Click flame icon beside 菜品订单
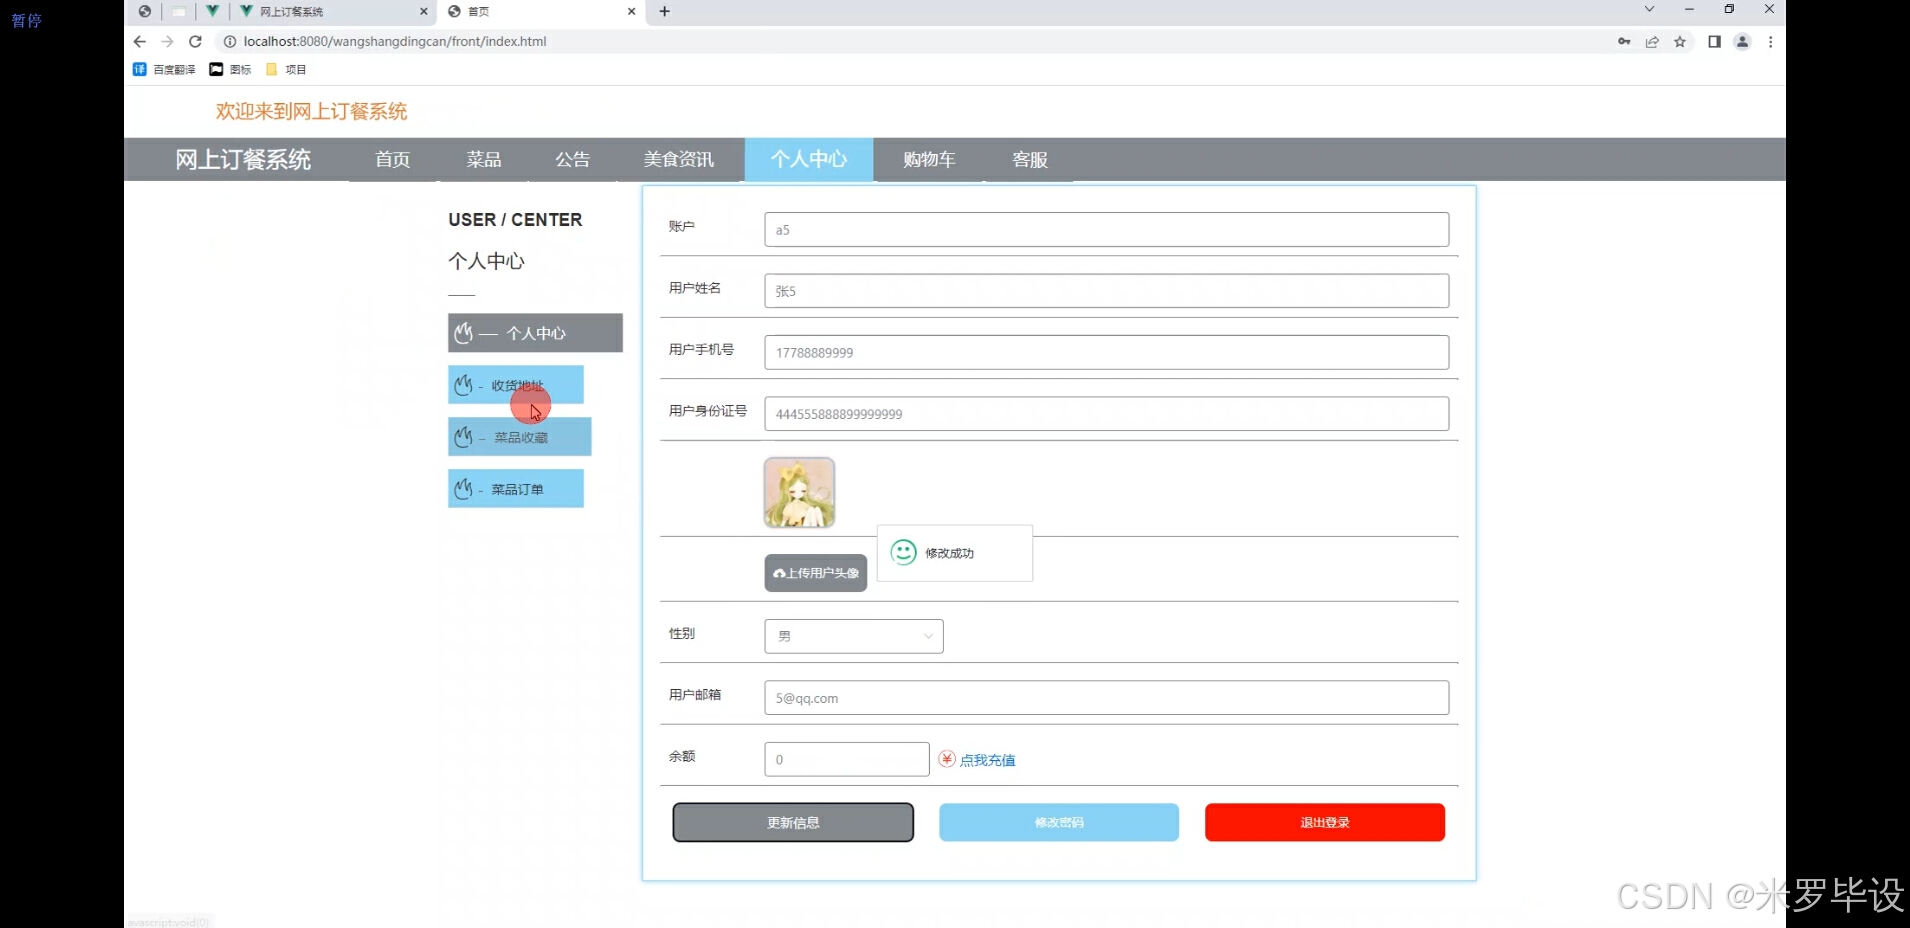This screenshot has width=1910, height=928. point(463,488)
